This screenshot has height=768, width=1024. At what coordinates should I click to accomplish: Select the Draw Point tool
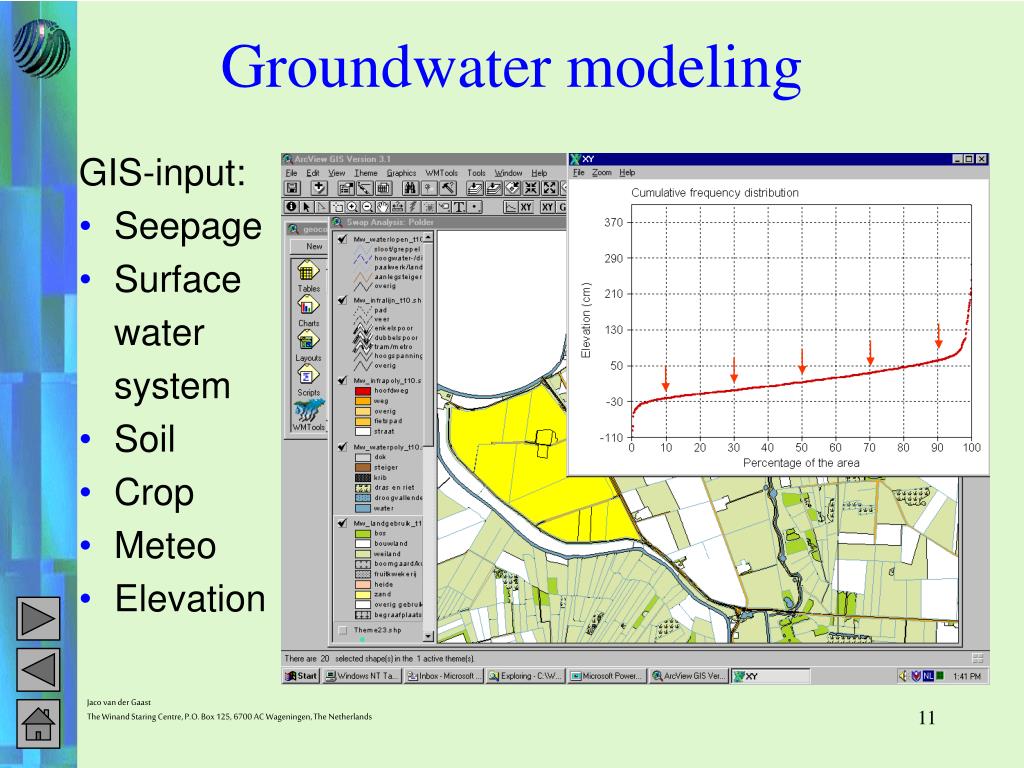pyautogui.click(x=475, y=206)
